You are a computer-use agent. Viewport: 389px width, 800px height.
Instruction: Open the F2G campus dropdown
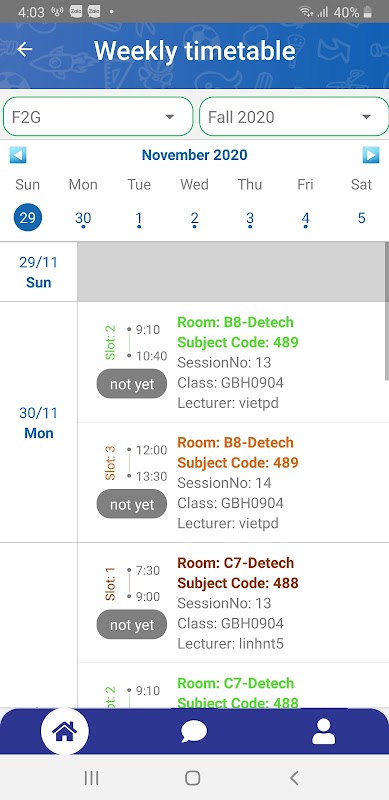[99, 117]
